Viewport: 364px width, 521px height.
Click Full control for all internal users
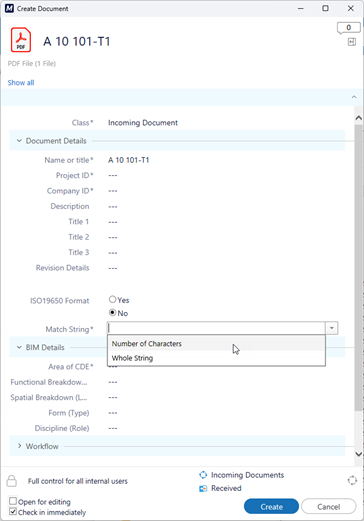click(x=78, y=481)
